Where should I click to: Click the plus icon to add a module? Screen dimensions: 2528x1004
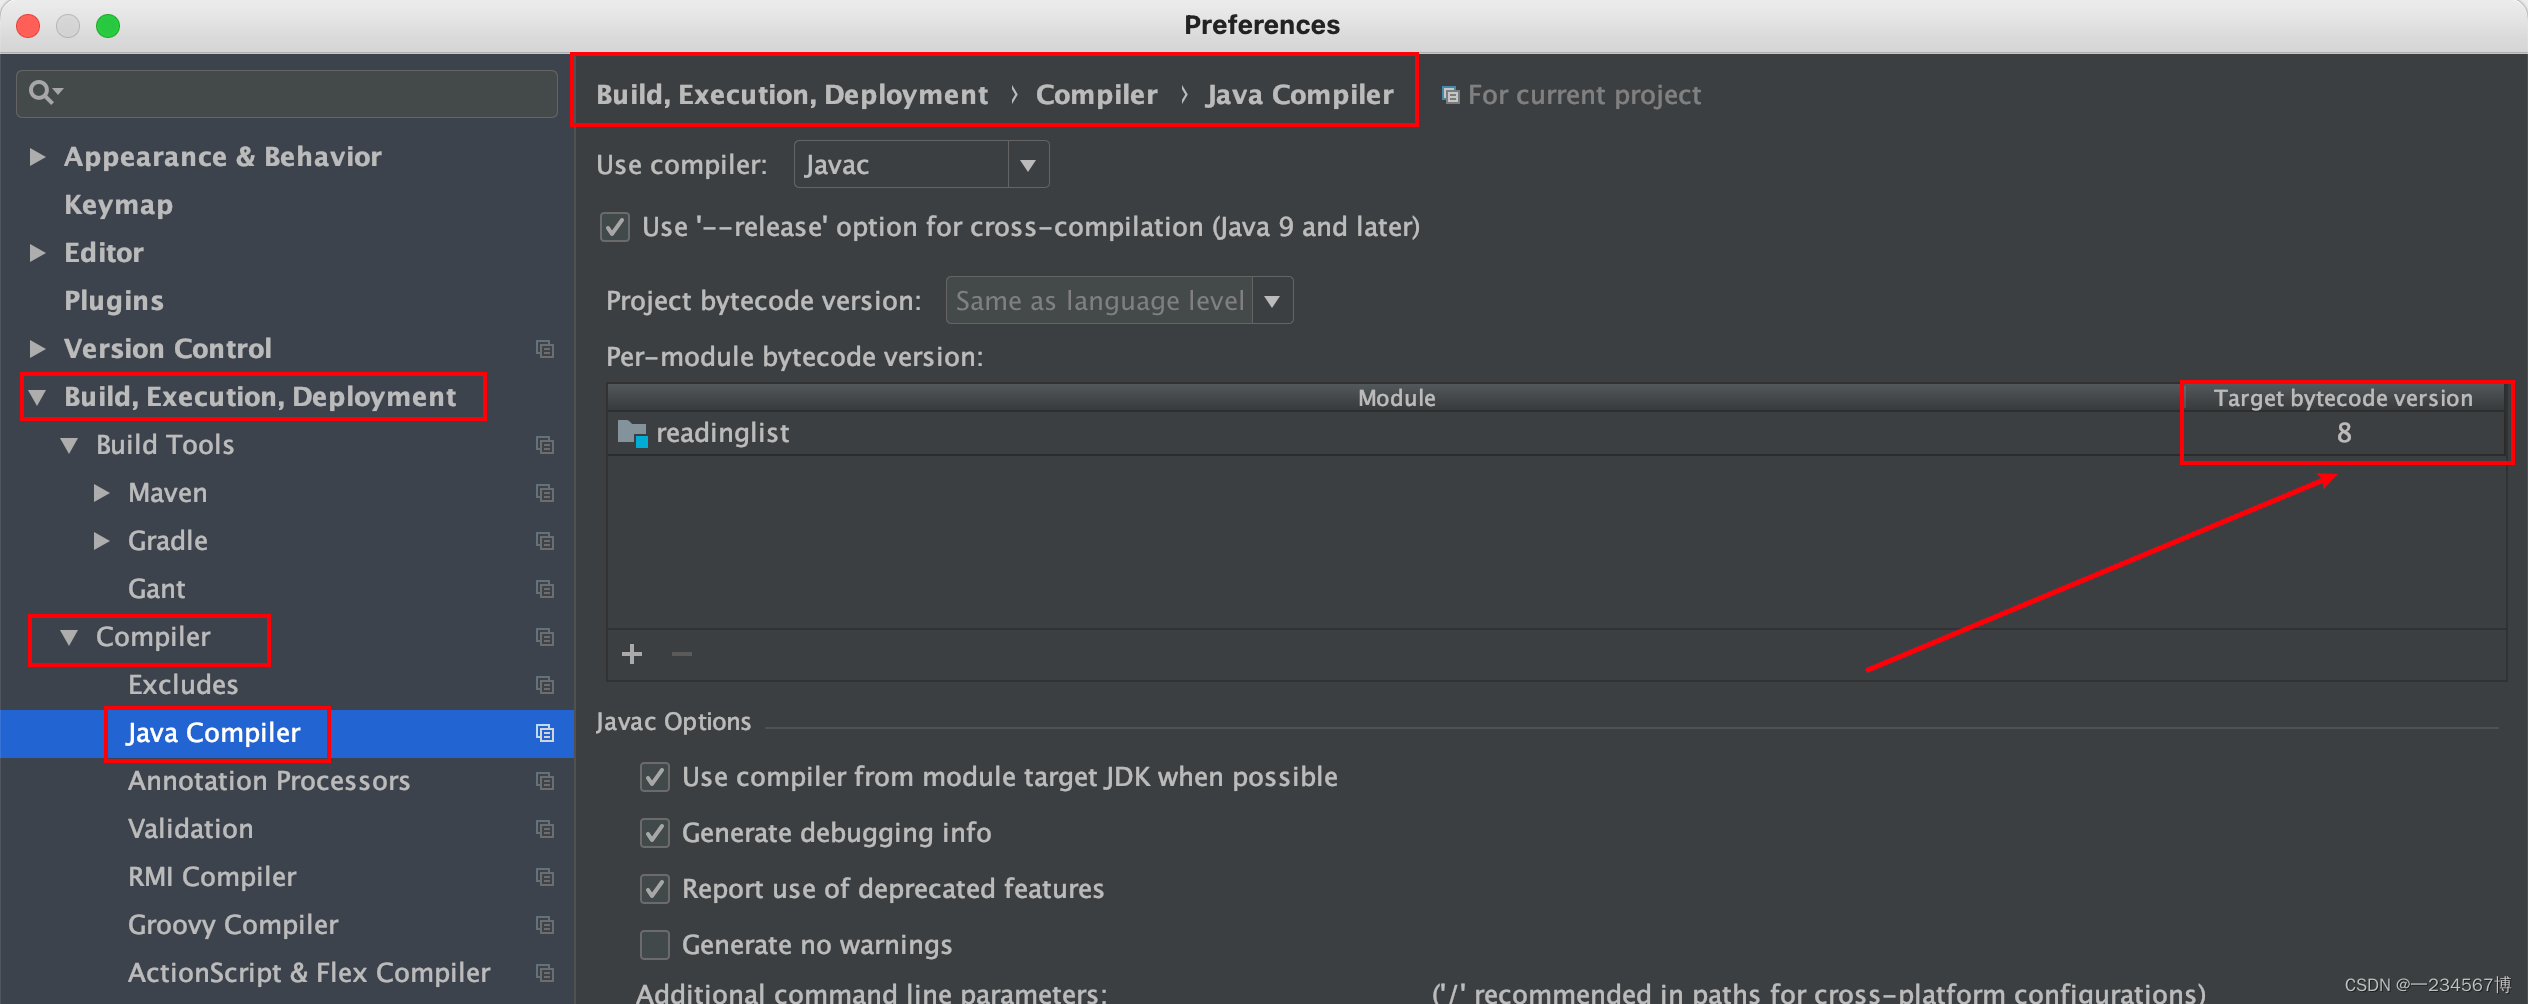[x=632, y=654]
